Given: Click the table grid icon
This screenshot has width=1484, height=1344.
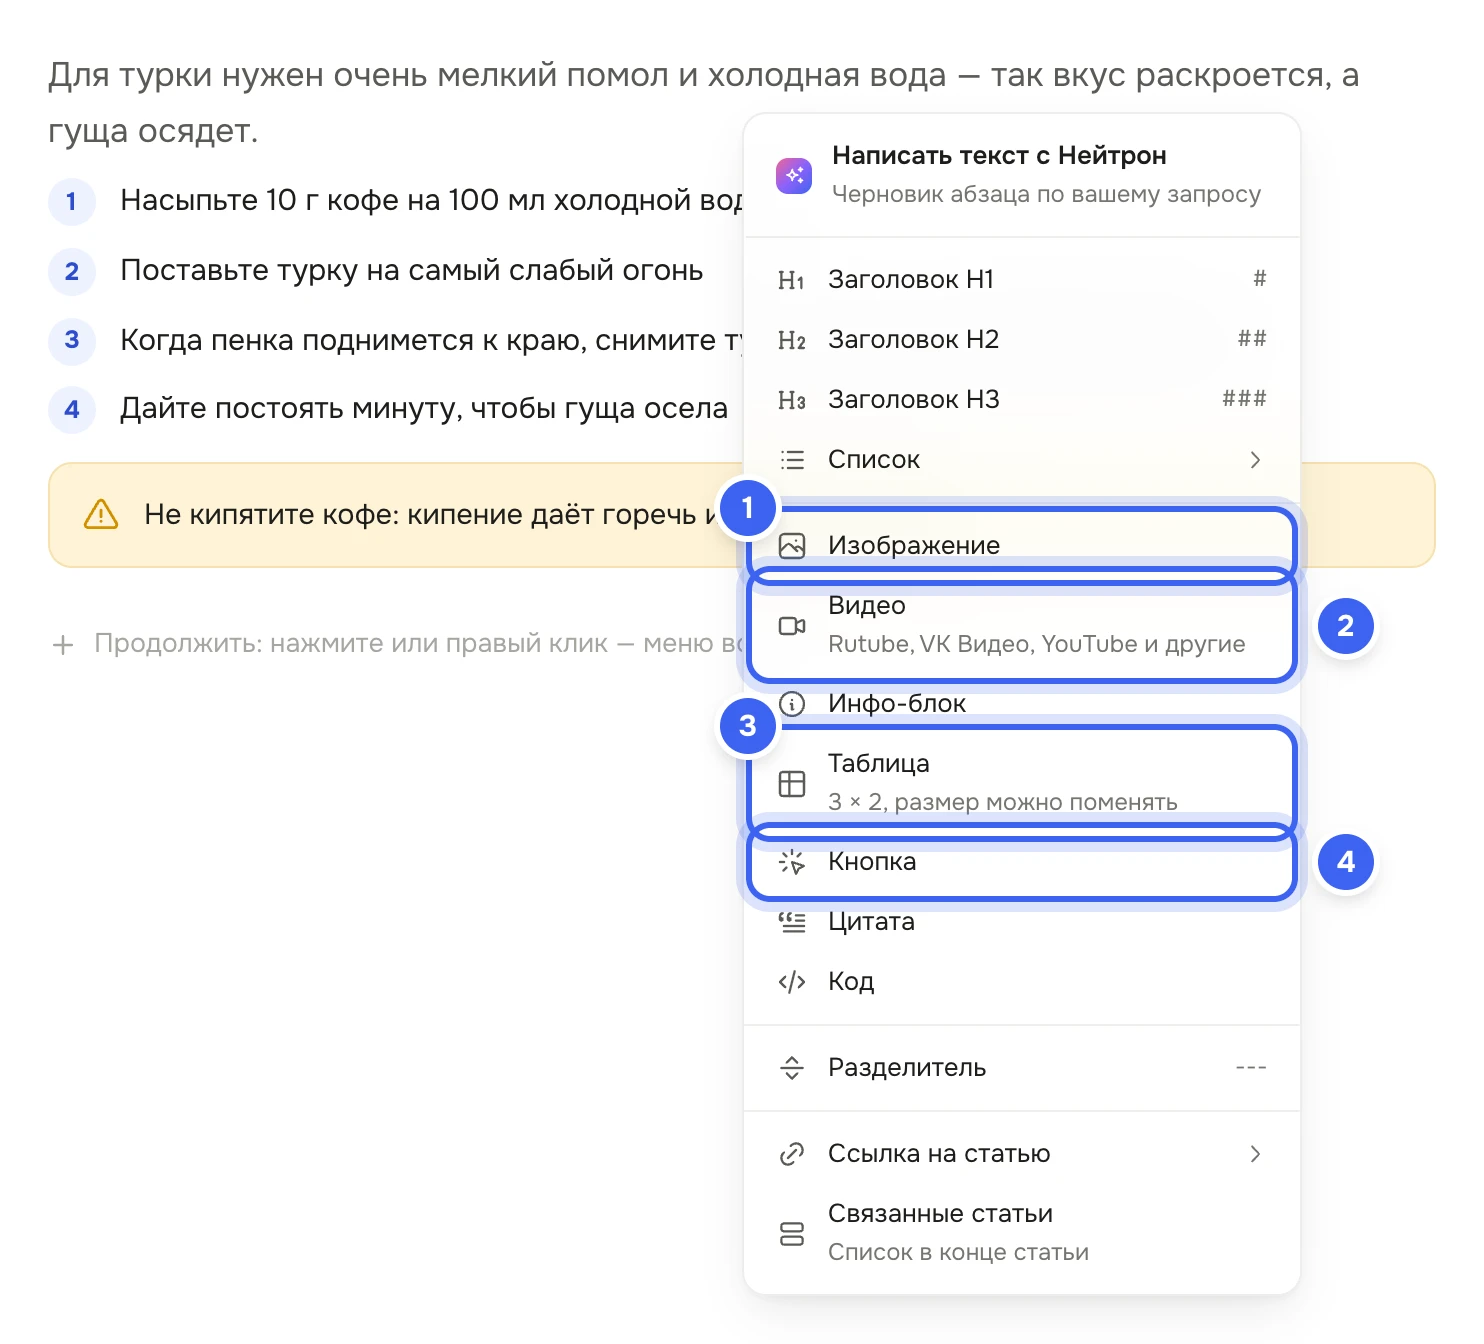Looking at the screenshot, I should pyautogui.click(x=792, y=784).
